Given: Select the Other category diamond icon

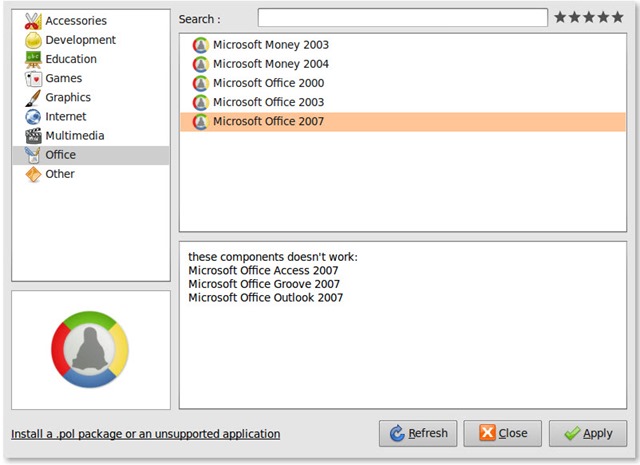Looking at the screenshot, I should tap(33, 174).
